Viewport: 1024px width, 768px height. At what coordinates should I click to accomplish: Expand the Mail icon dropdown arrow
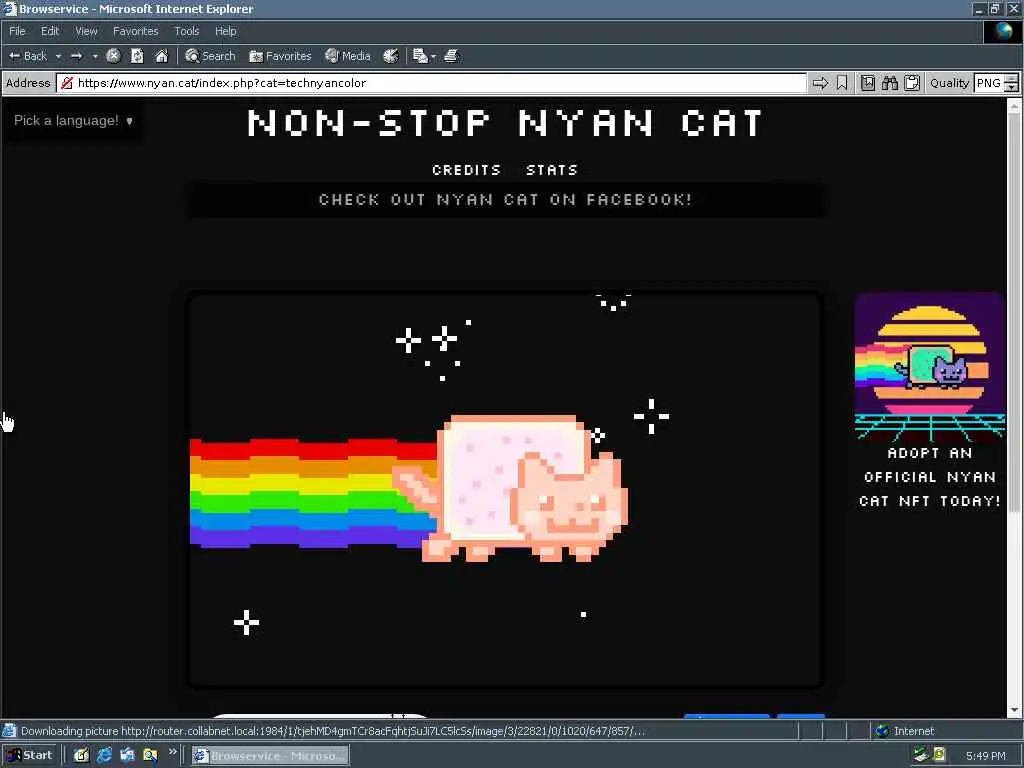point(433,57)
